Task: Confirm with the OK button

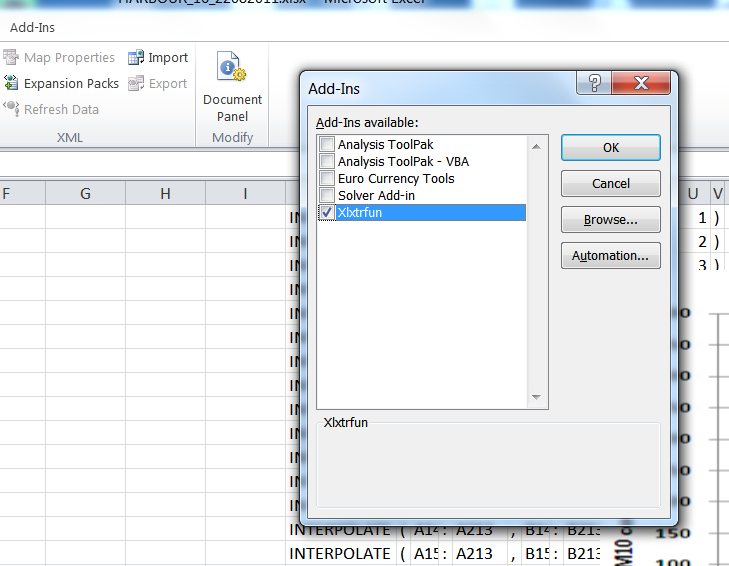Action: tap(610, 147)
